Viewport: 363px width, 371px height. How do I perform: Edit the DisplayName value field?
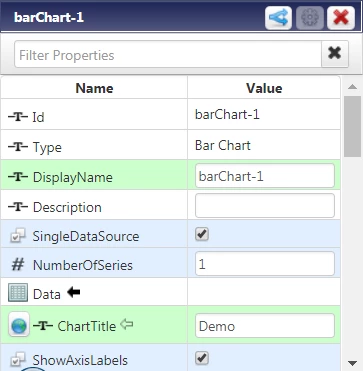click(265, 176)
